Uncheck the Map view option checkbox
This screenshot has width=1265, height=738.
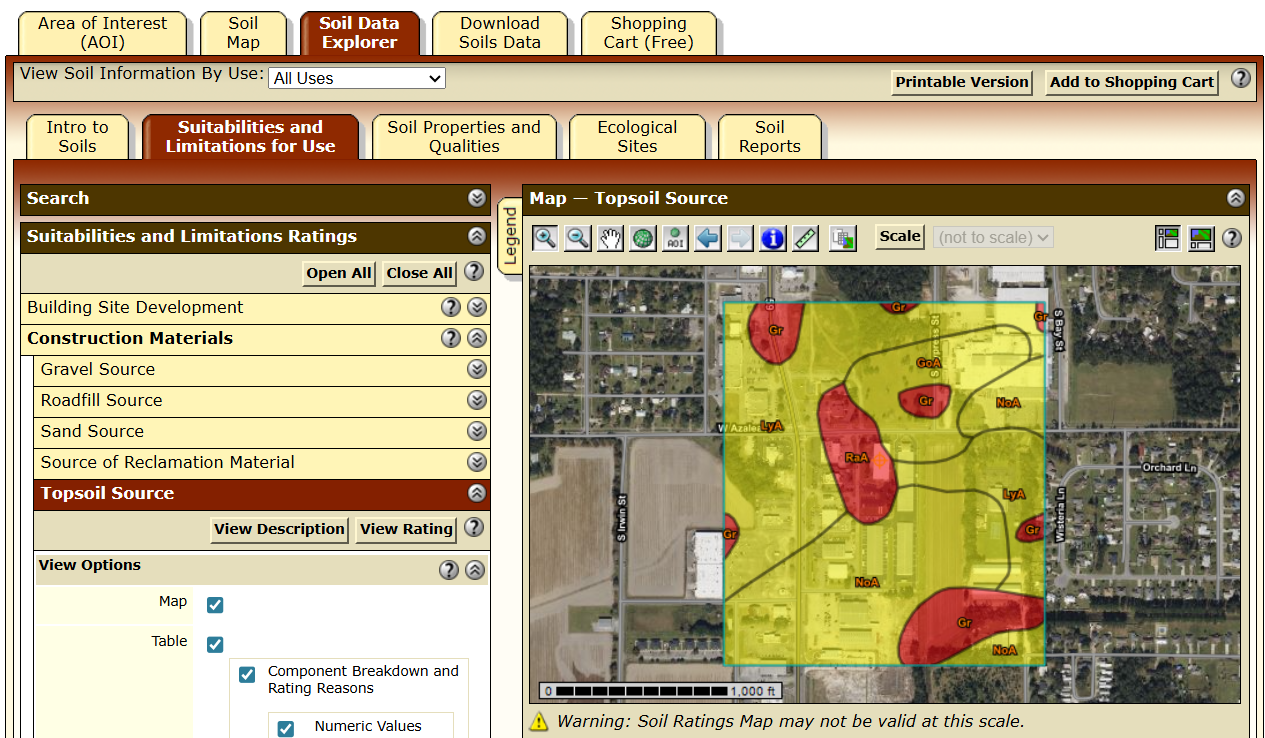coord(215,605)
